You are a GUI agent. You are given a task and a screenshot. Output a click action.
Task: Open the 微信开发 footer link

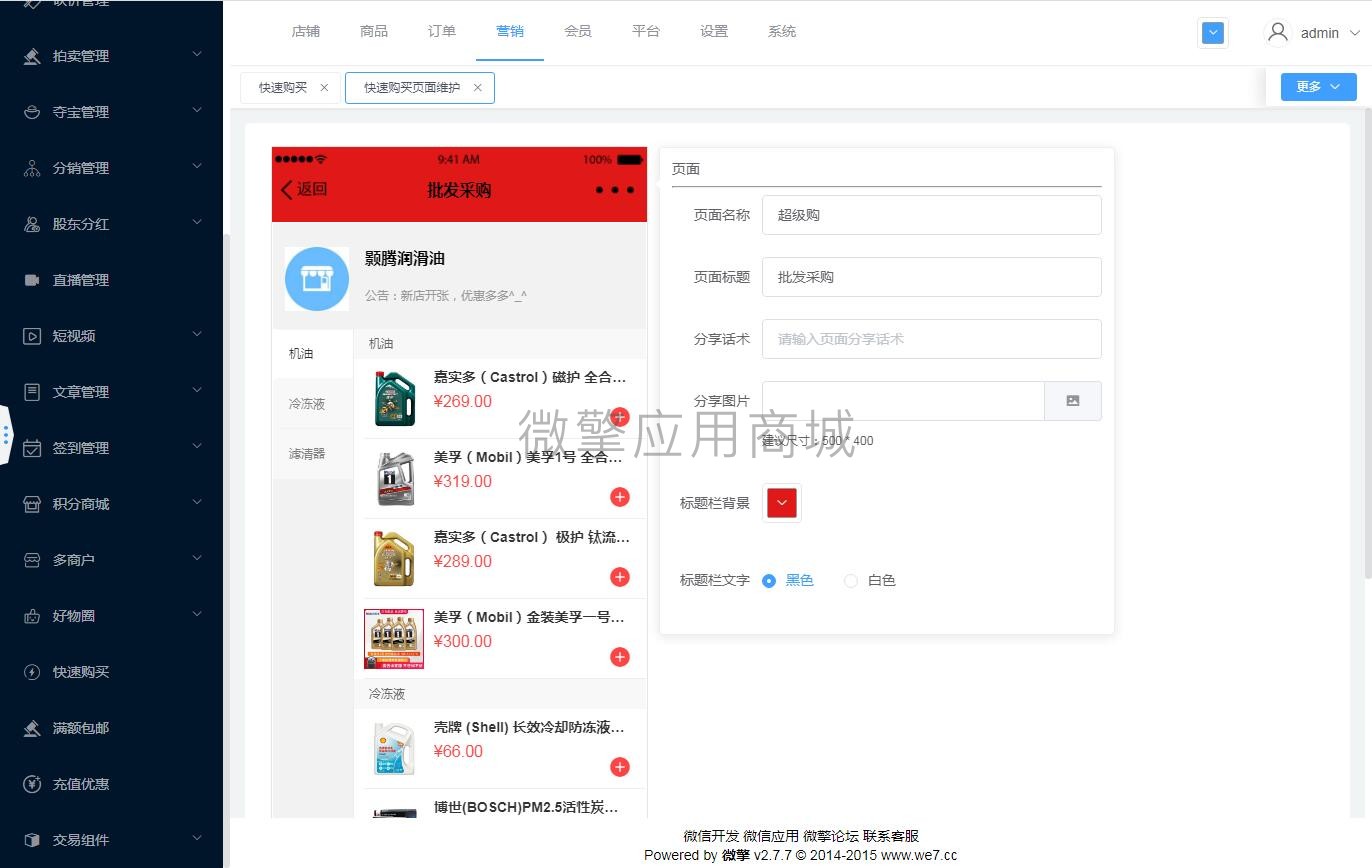click(711, 836)
